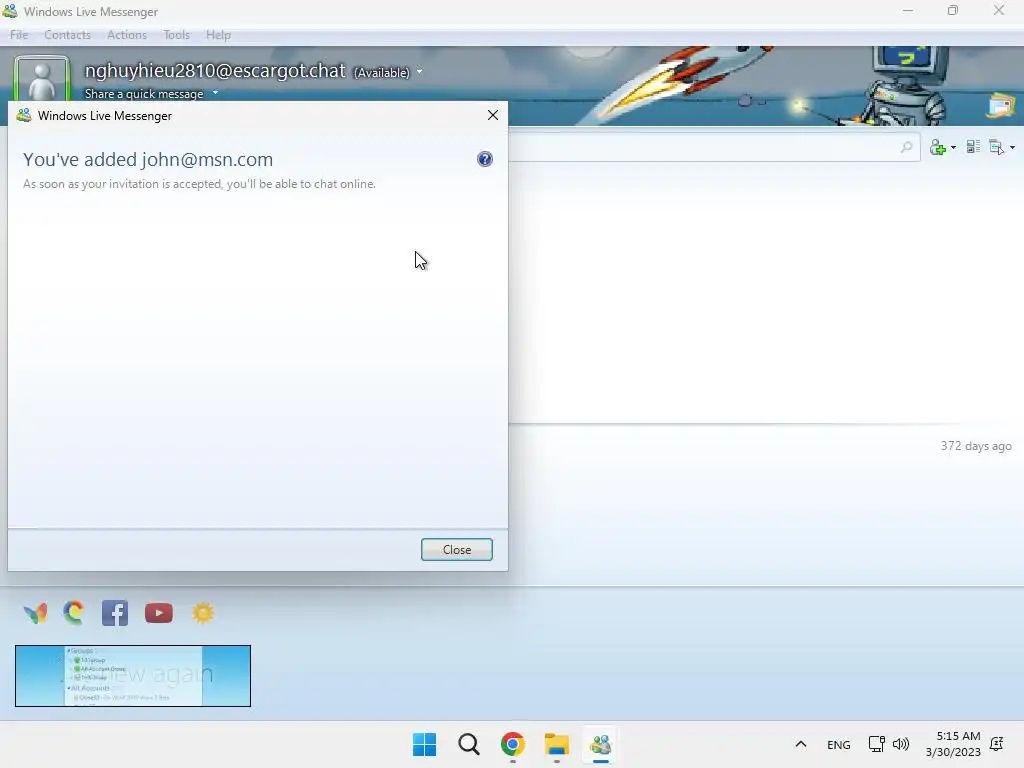Open the volume speaker tray icon
Viewport: 1024px width, 768px height.
pos(901,744)
